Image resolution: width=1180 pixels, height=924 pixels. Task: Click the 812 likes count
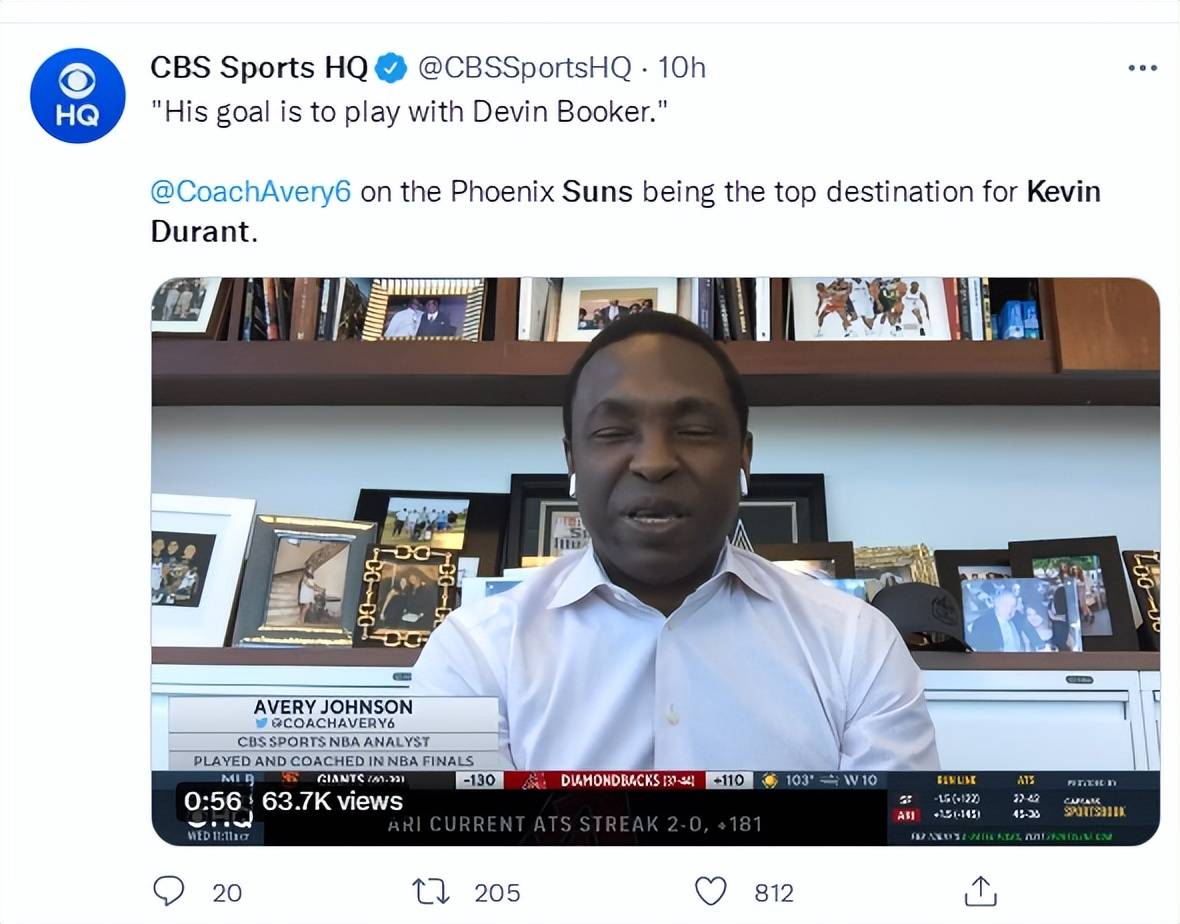tap(774, 893)
